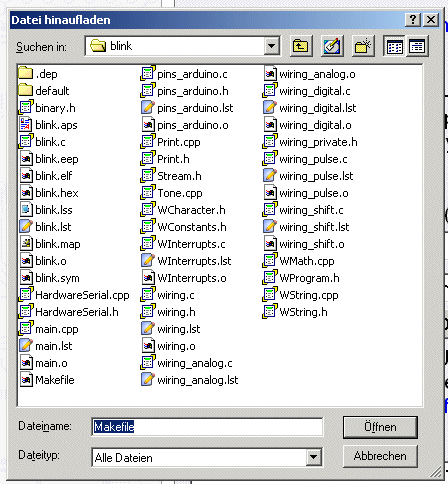Click the desktop shortcut toolbar icon
448x484 pixels.
point(332,46)
